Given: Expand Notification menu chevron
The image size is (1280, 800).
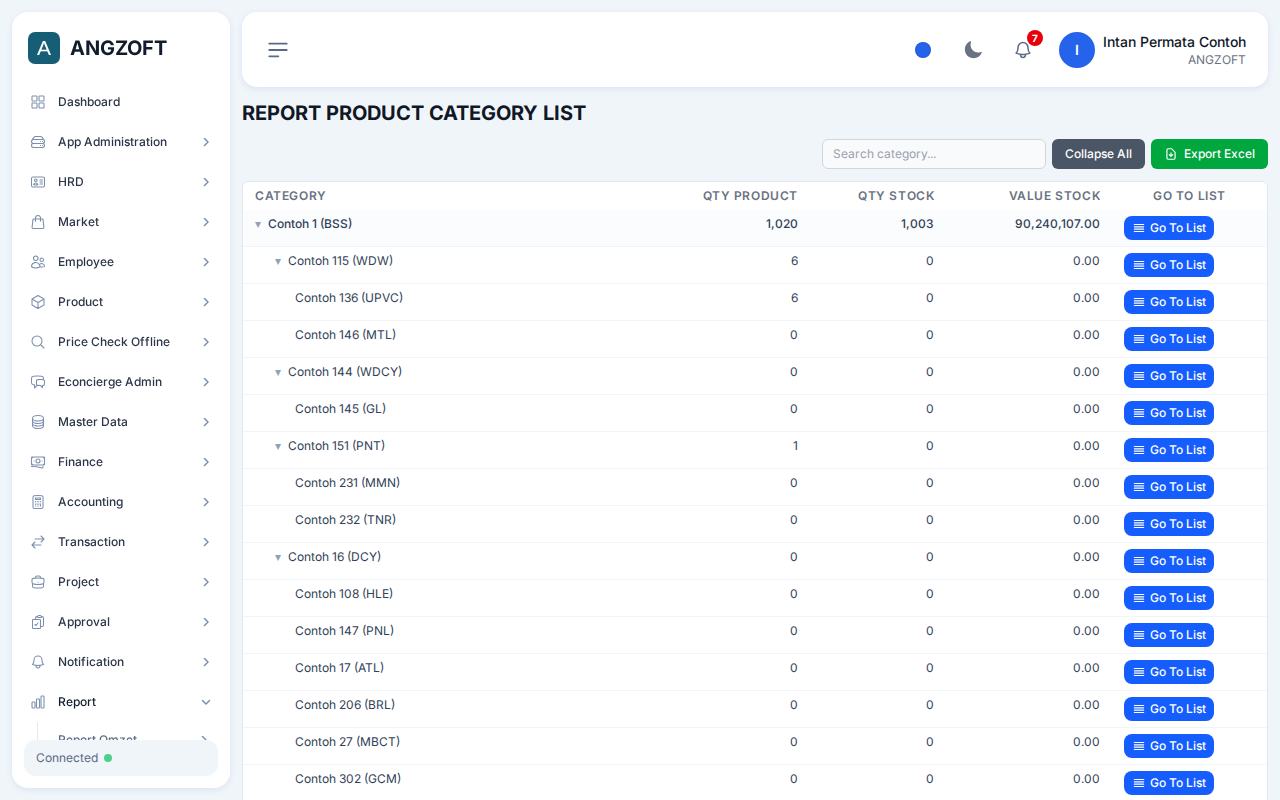Looking at the screenshot, I should coord(206,662).
